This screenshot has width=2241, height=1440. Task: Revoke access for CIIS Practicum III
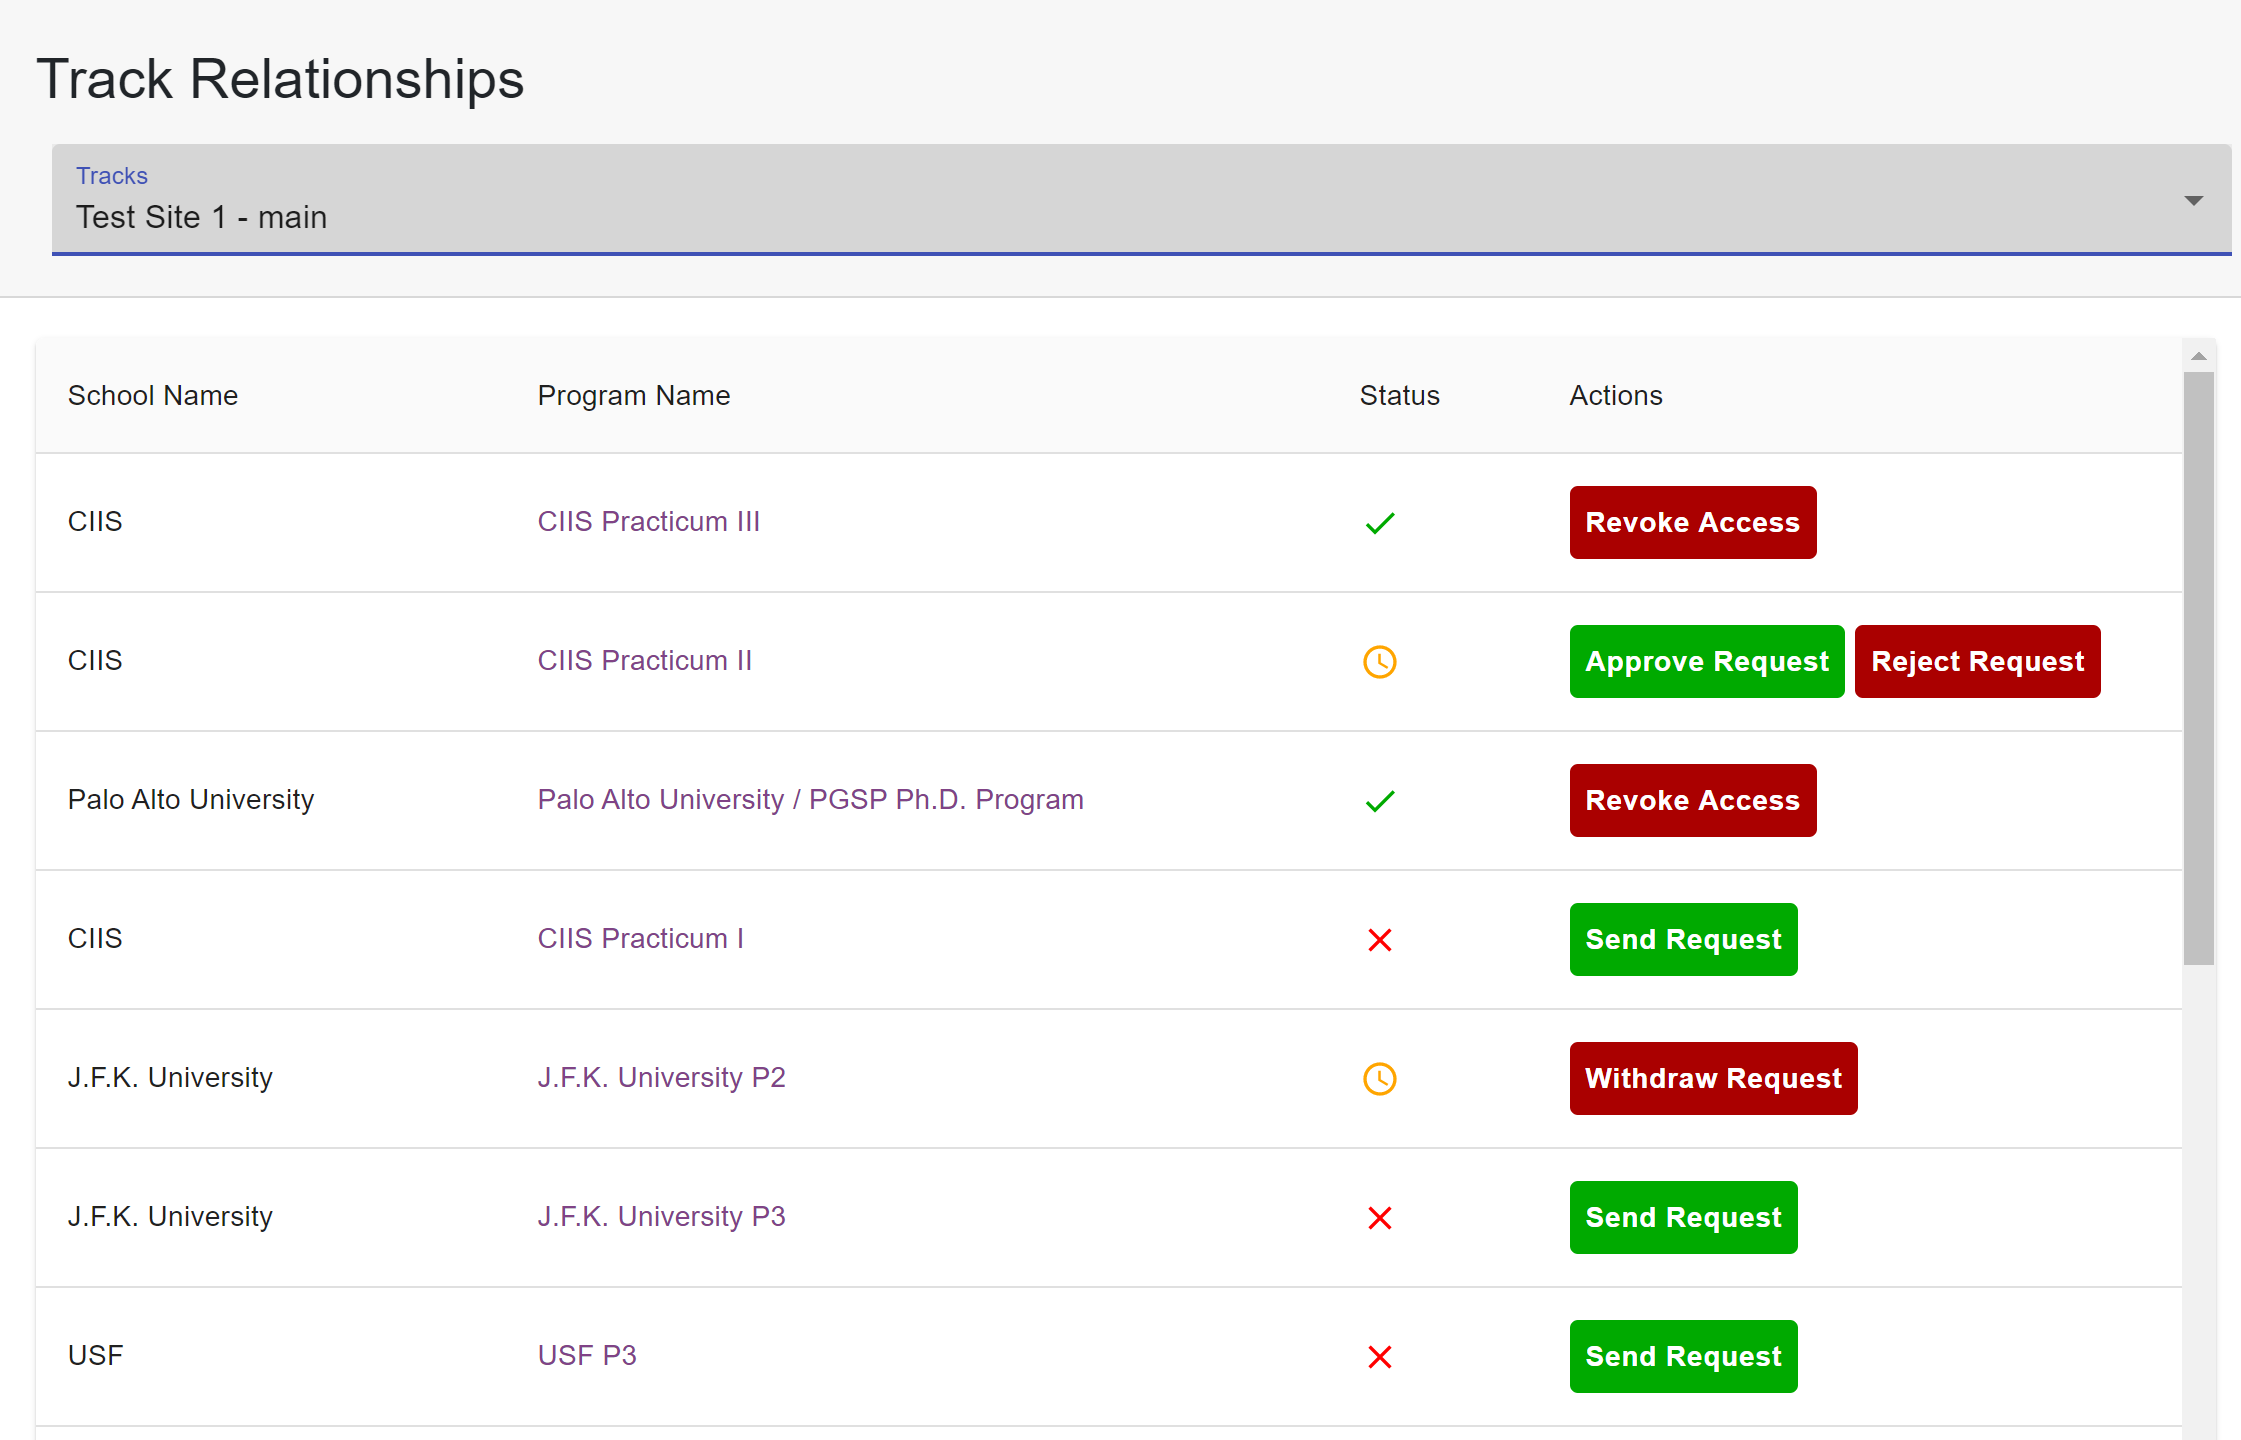(1693, 522)
